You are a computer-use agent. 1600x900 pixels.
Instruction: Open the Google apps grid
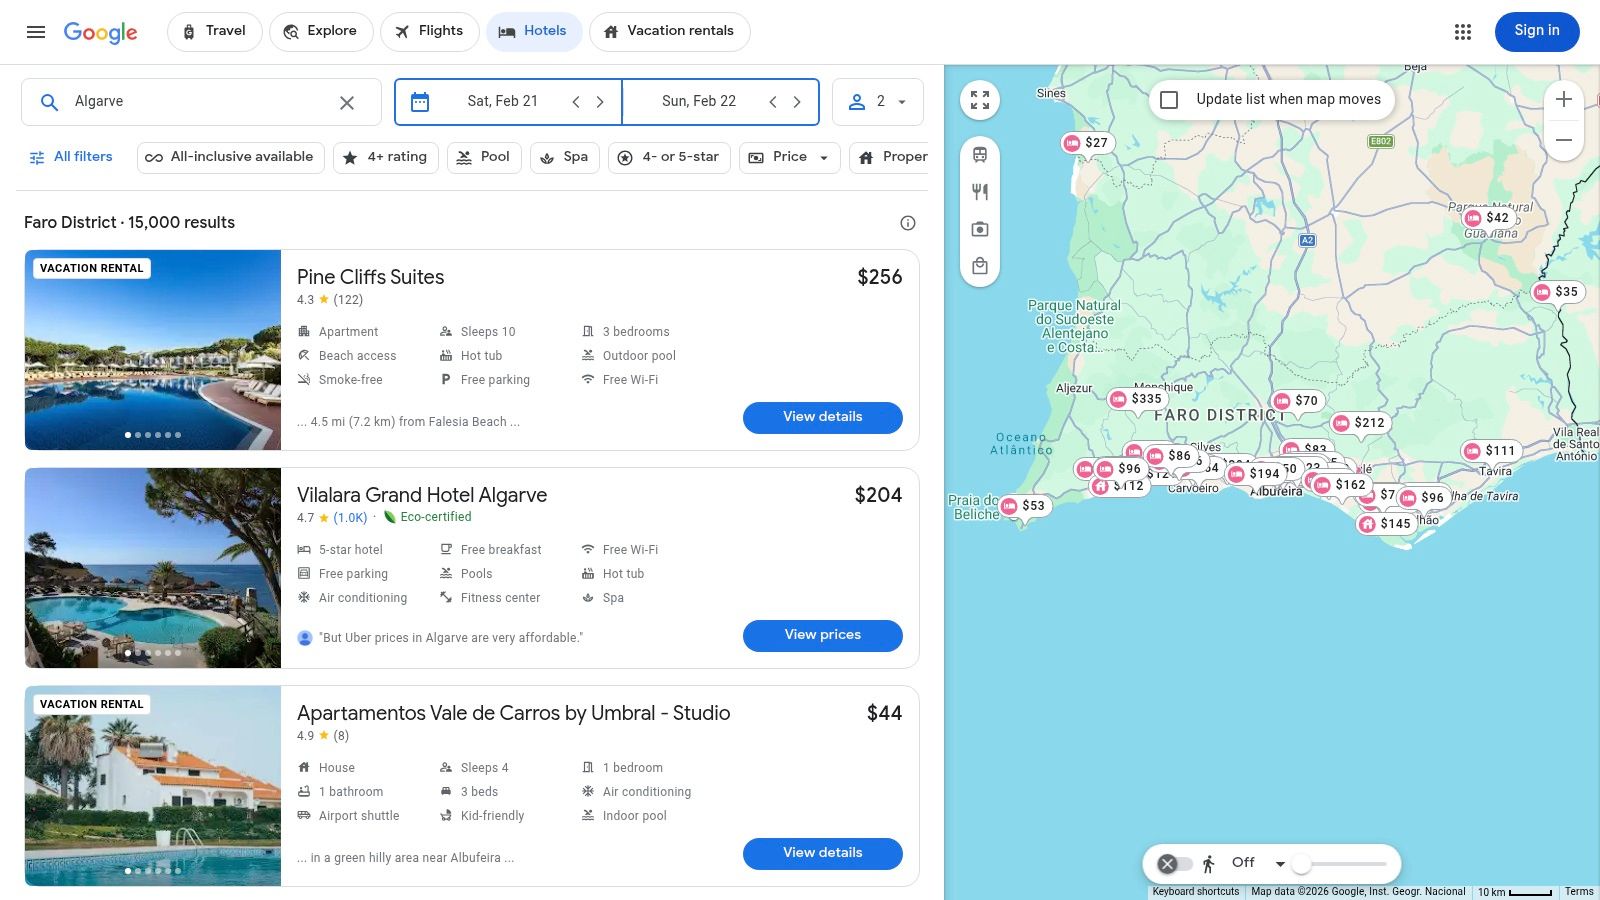(1463, 32)
